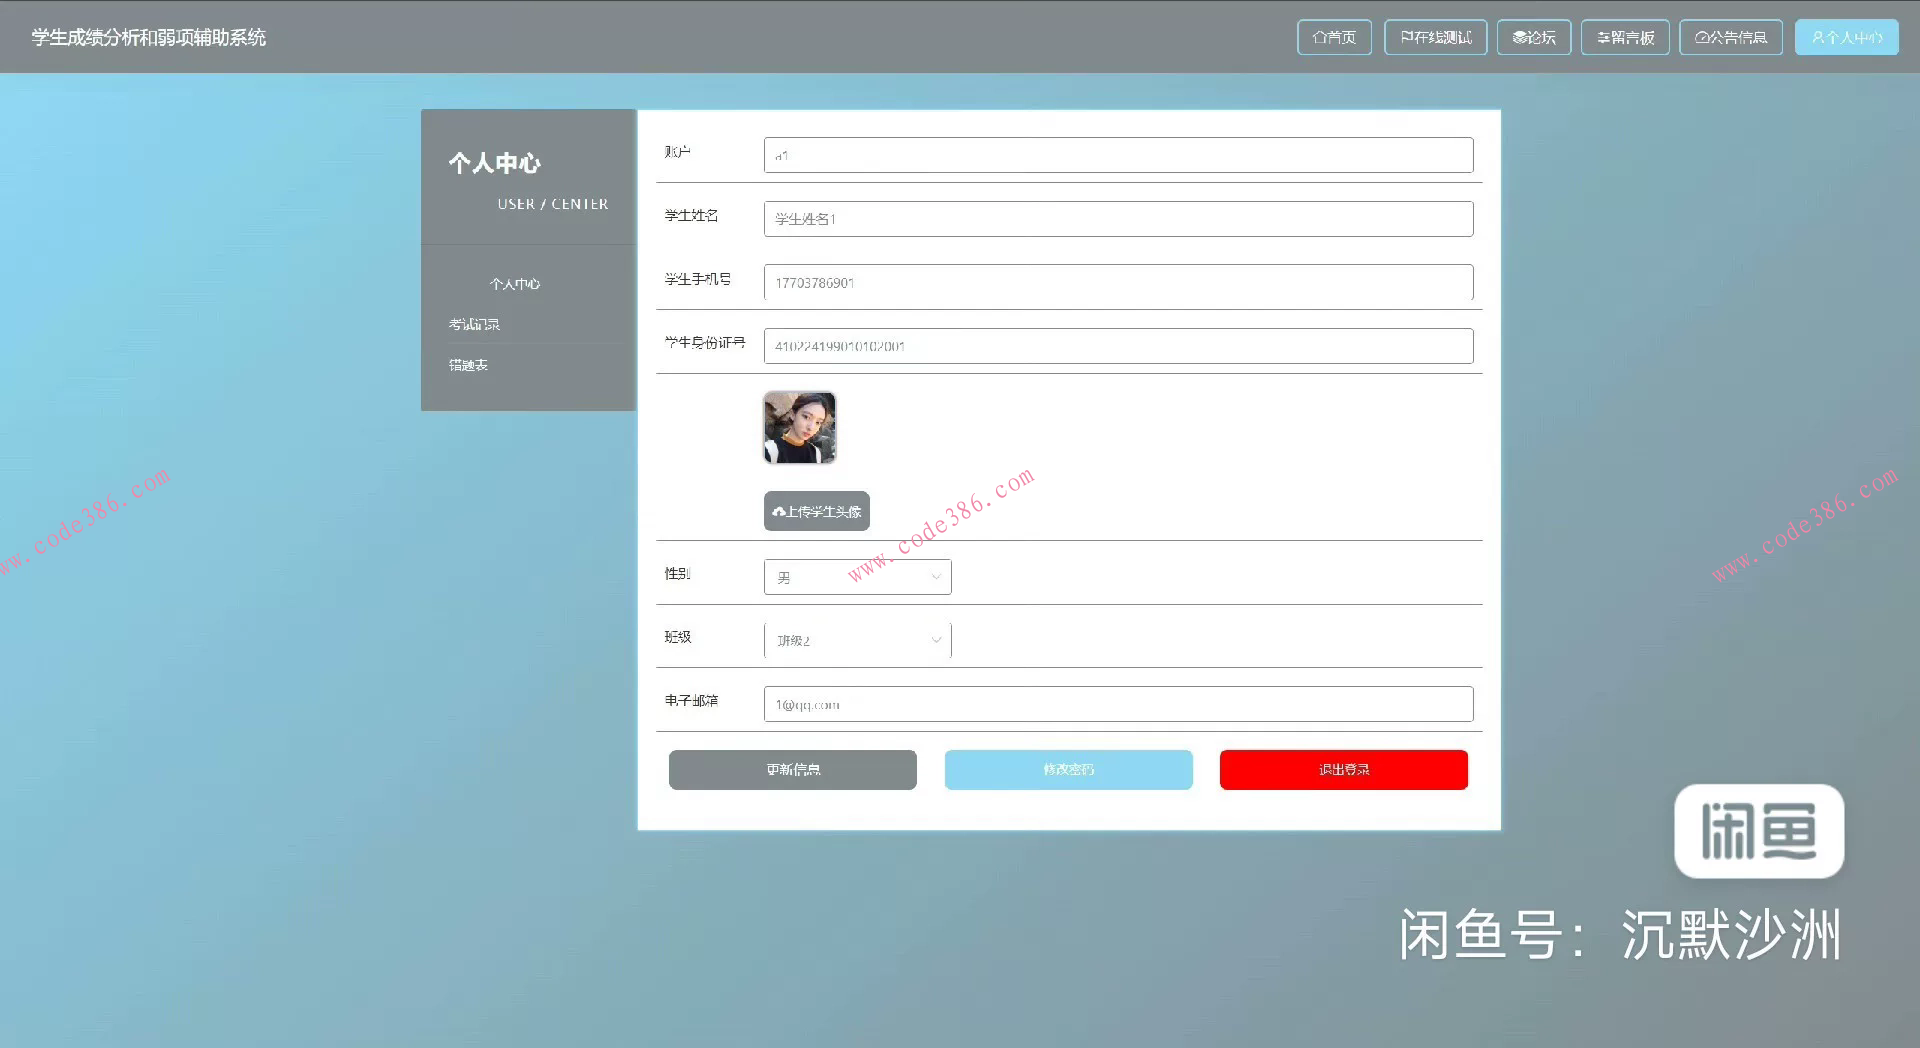This screenshot has width=1920, height=1048.
Task: Click the comments icon on 论坛 nav item
Action: pyautogui.click(x=1518, y=37)
